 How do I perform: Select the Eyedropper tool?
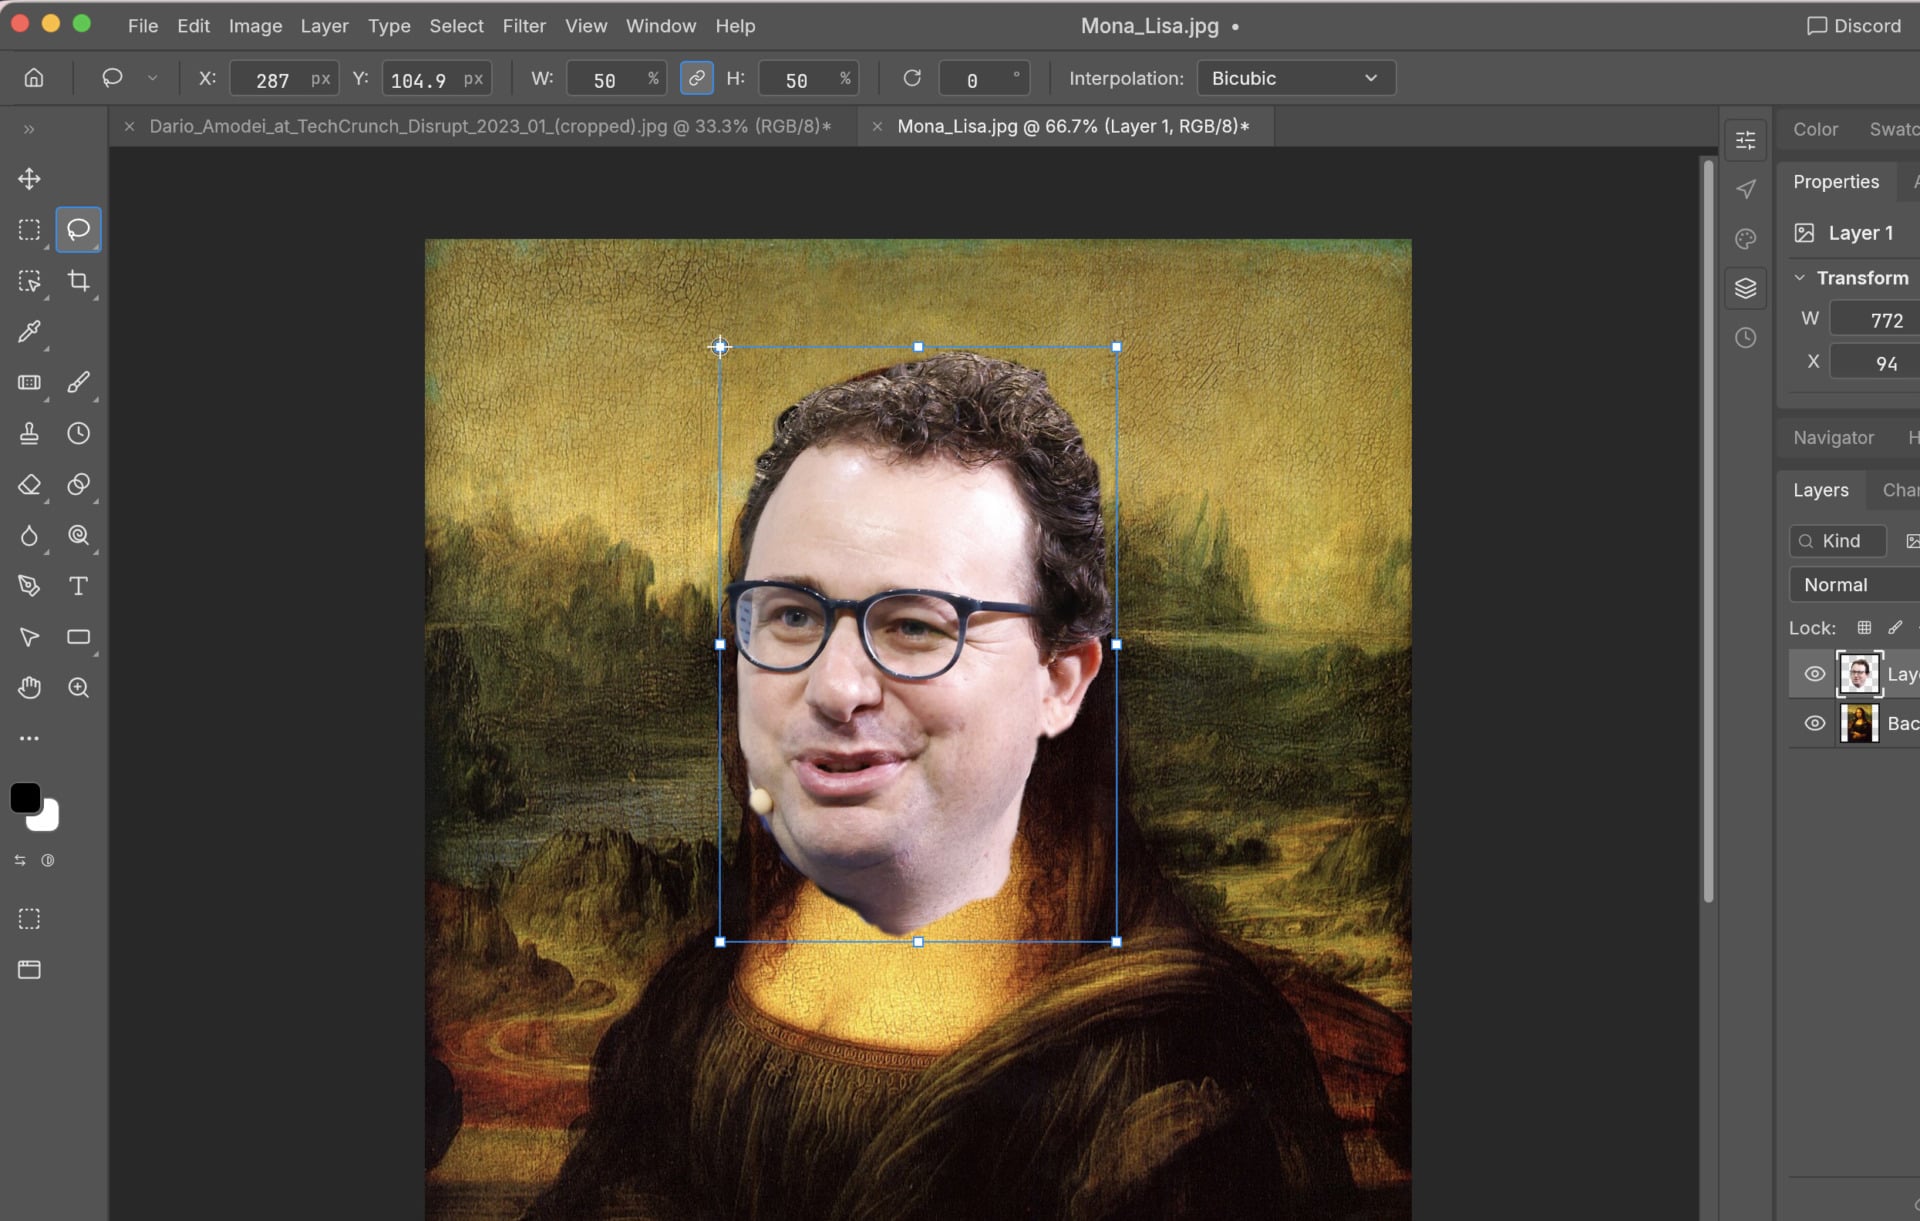tap(29, 331)
